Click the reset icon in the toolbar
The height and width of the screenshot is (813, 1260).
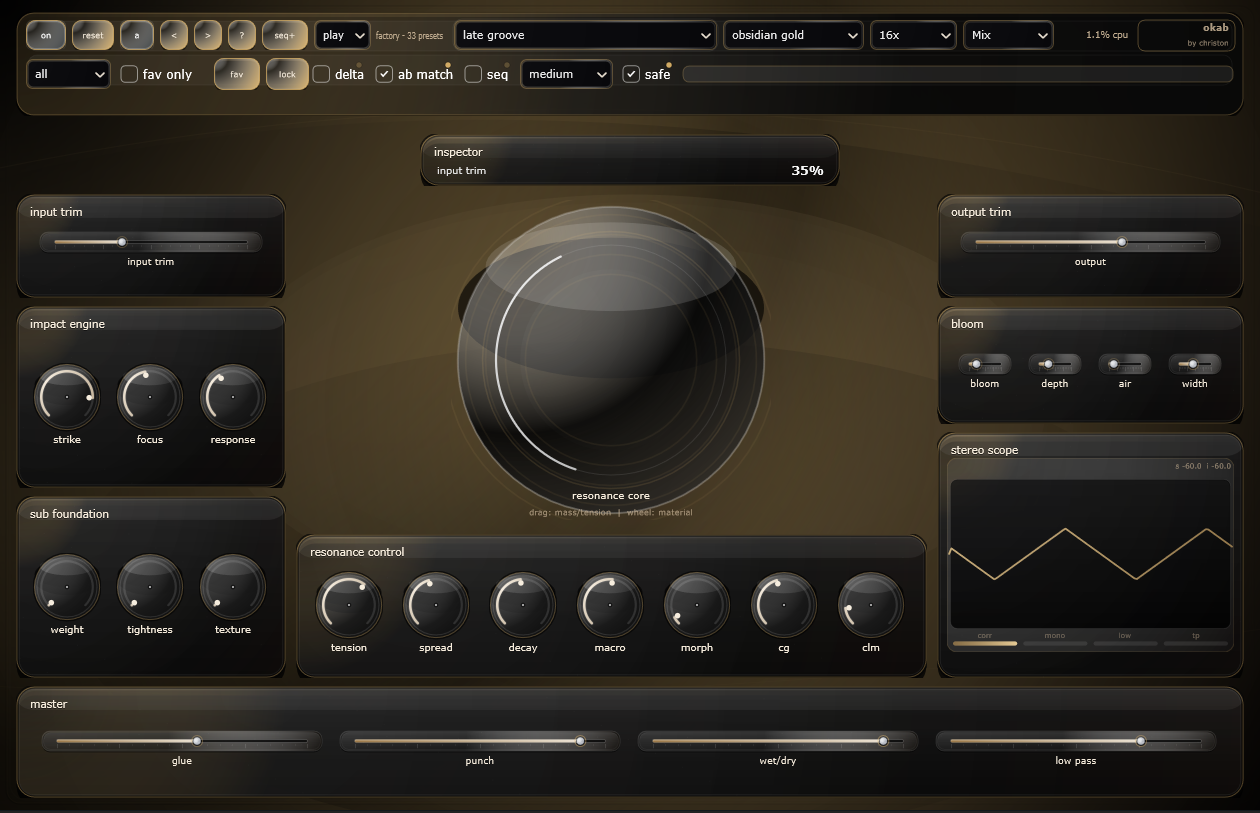click(92, 34)
